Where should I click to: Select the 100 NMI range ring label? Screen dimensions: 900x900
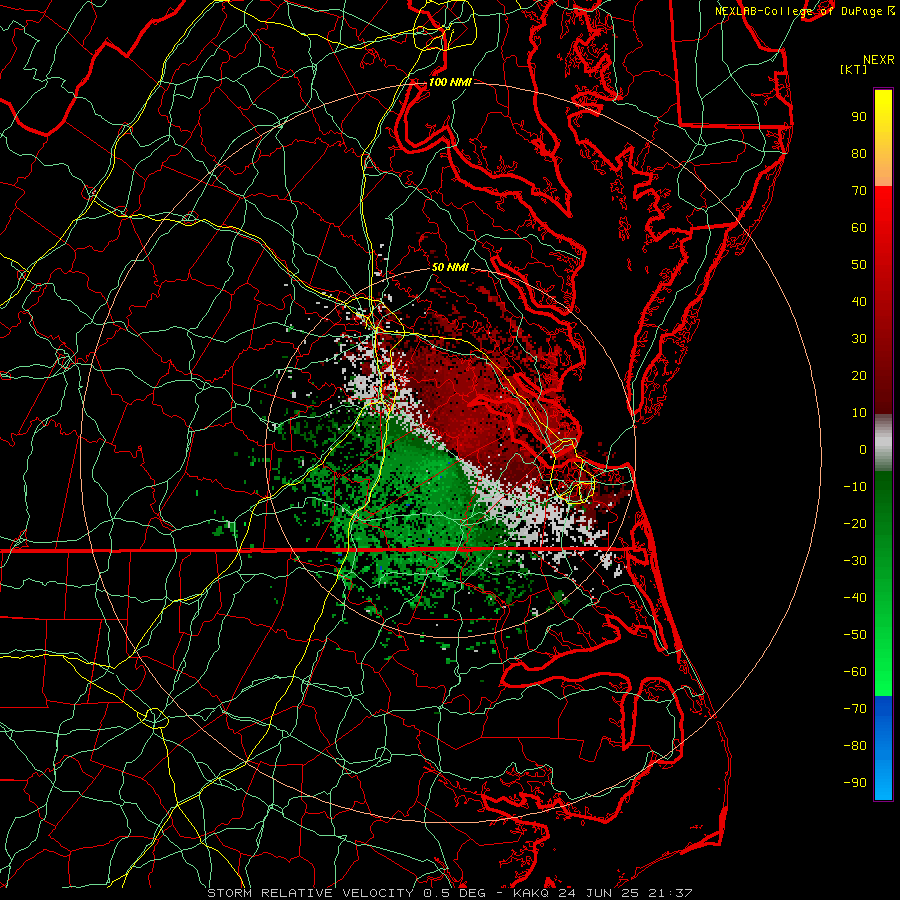(x=450, y=82)
